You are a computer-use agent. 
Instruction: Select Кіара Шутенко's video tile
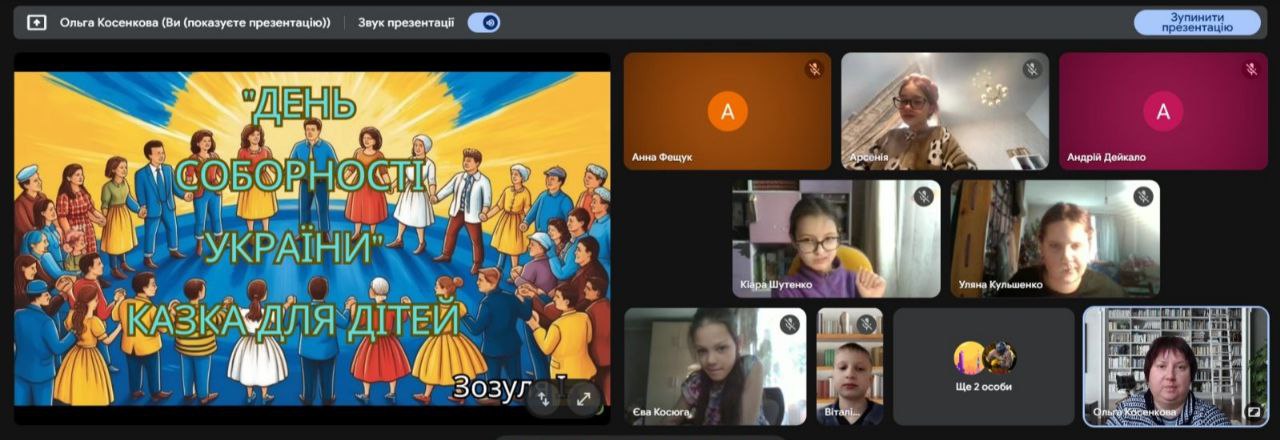coord(836,238)
